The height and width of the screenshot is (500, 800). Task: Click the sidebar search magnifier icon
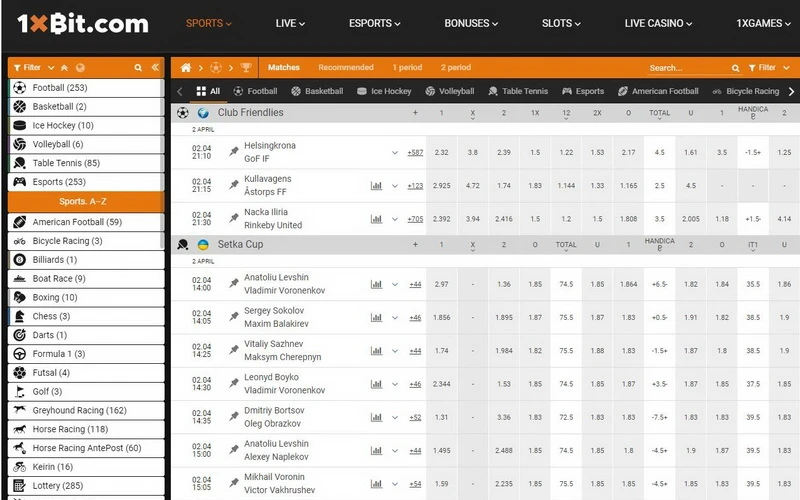click(138, 68)
